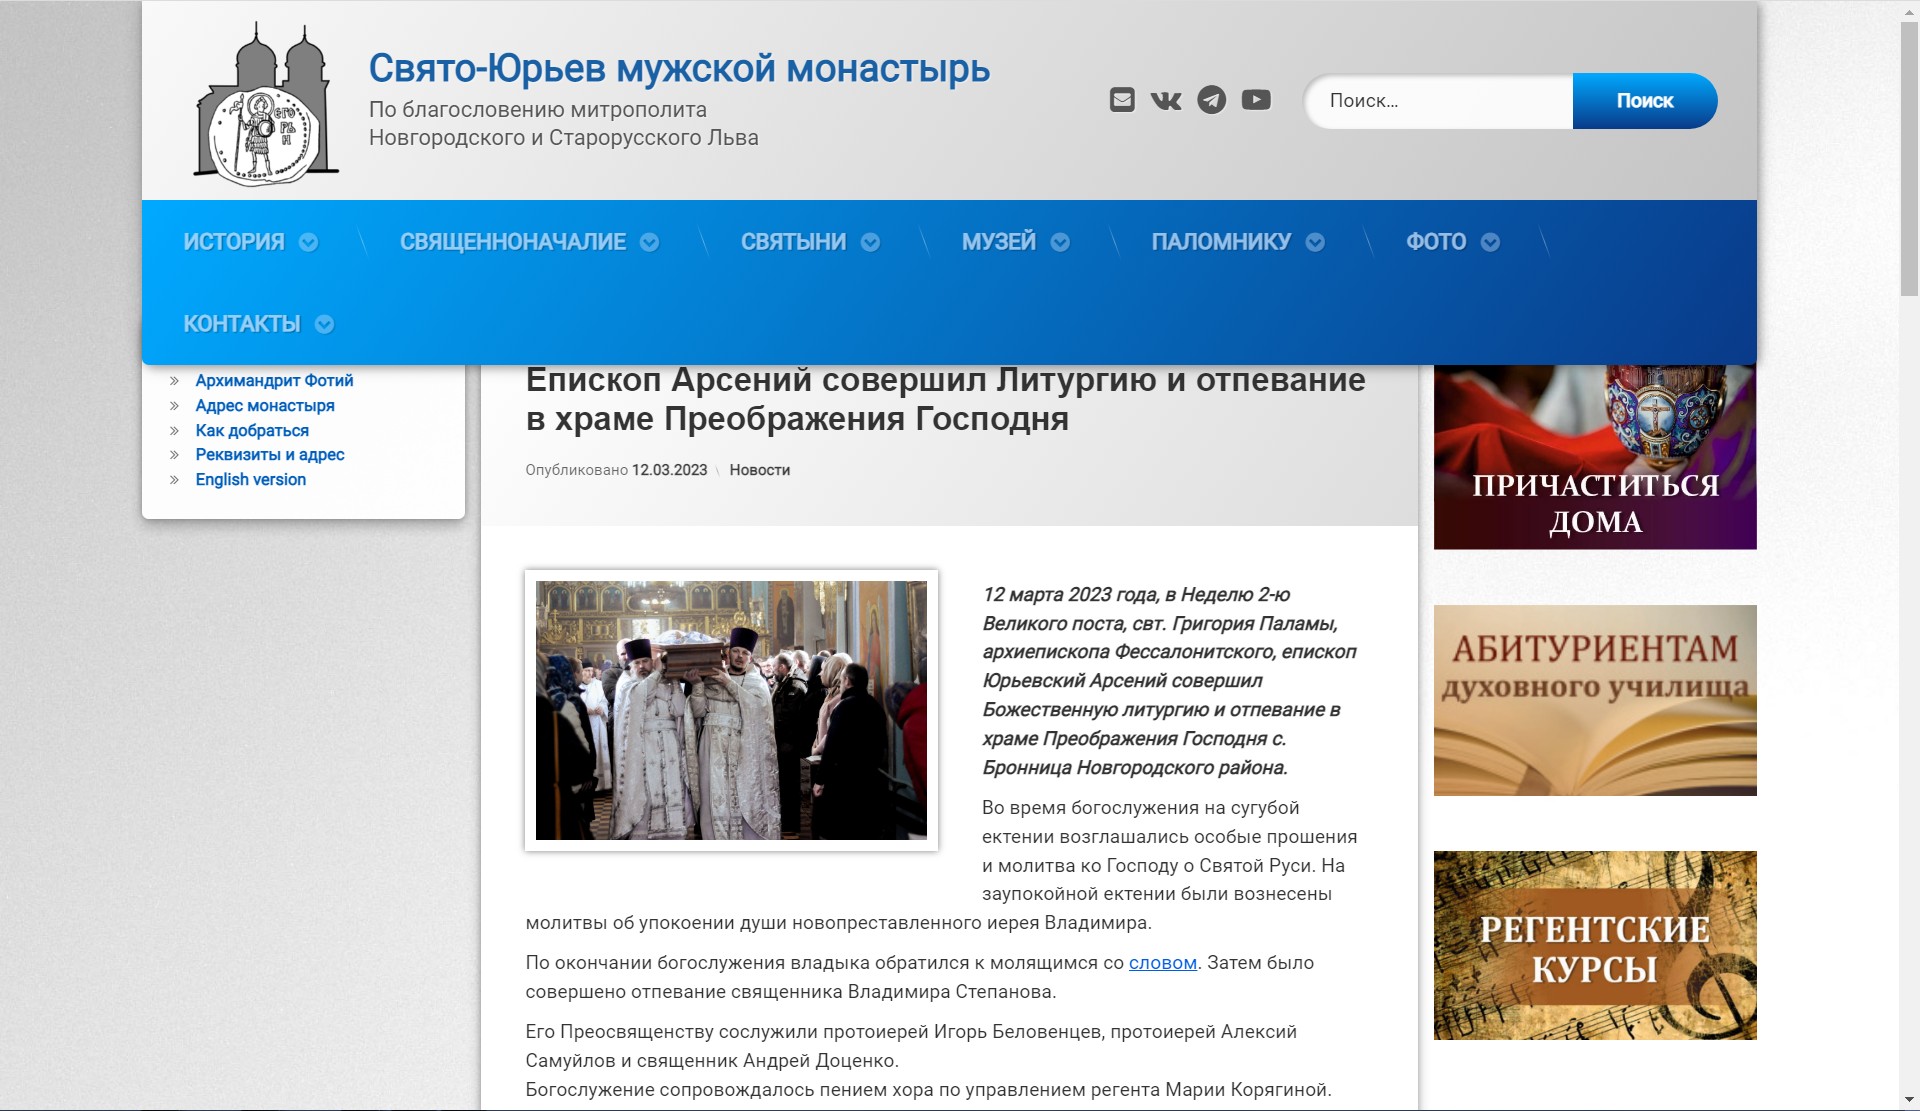Image resolution: width=1920 pixels, height=1111 pixels.
Task: Open the АБИТУРИЕНТАМ духовного училища banner
Action: tap(1595, 700)
